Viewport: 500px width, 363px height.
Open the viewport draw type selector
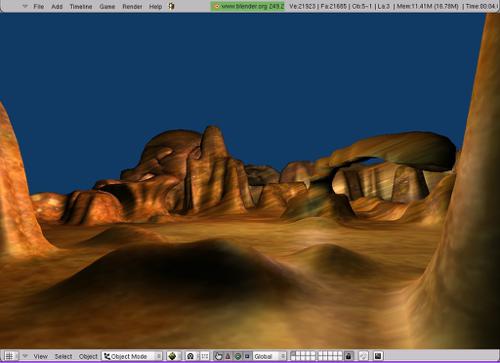click(x=174, y=356)
